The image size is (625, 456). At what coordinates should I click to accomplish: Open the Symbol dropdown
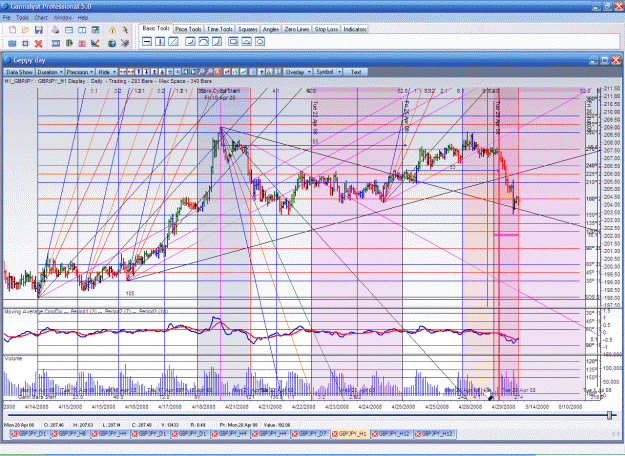click(x=328, y=72)
